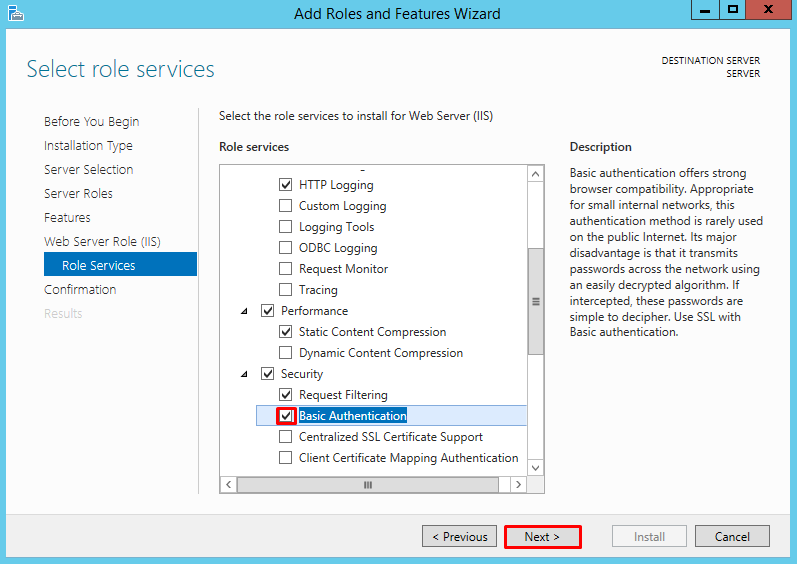Tick the ODBC Logging checkbox
Screen dimensions: 797x564
point(286,248)
